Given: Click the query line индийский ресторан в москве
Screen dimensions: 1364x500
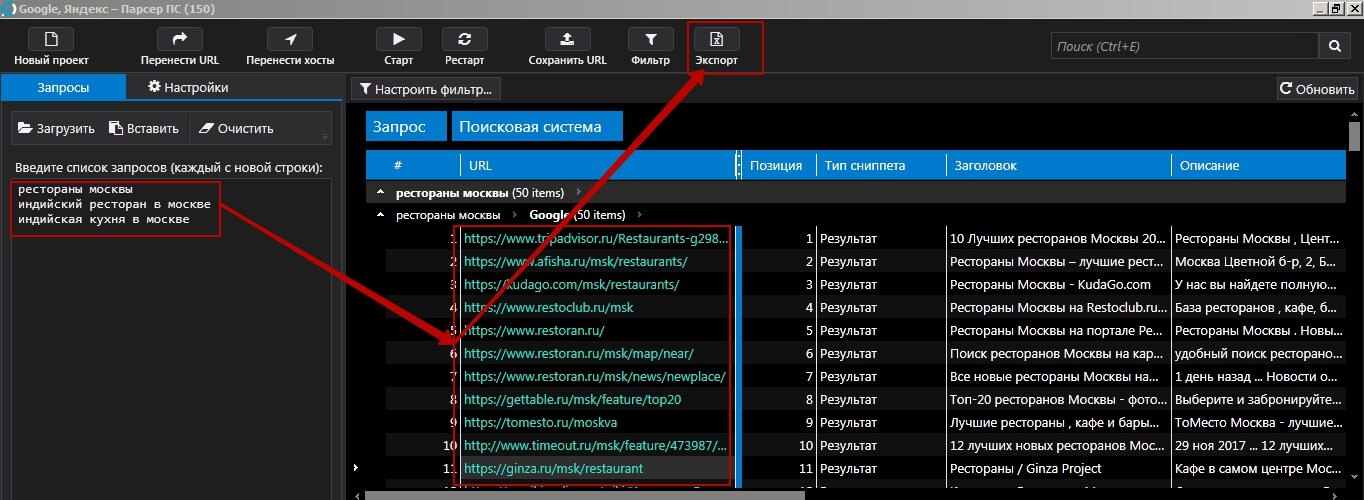Looking at the screenshot, I should click(x=114, y=204).
